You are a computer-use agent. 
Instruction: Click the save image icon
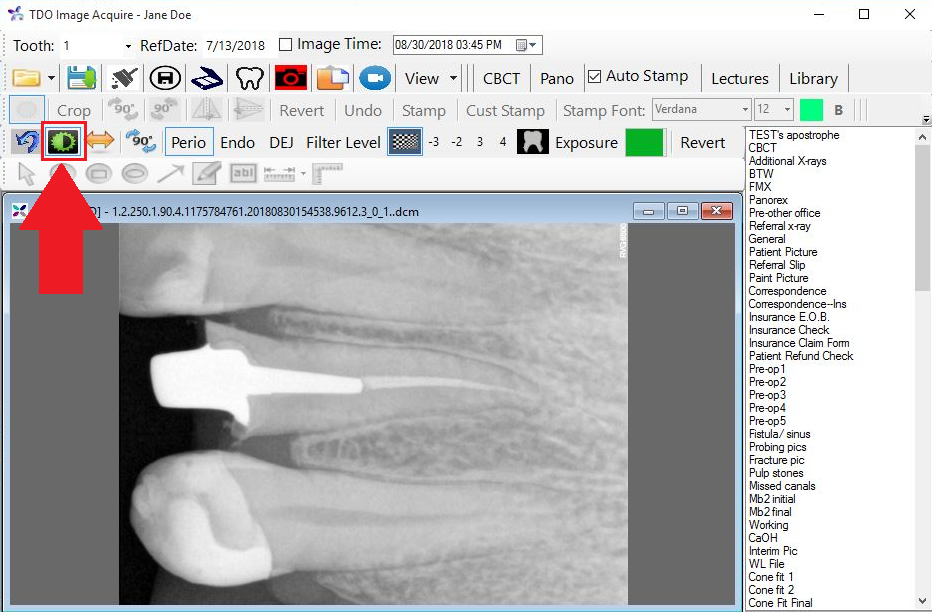pos(81,77)
